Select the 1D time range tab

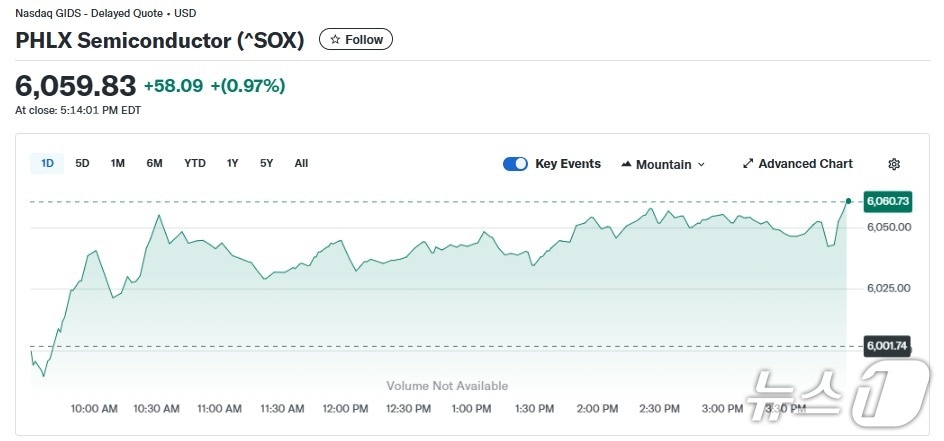[x=47, y=163]
